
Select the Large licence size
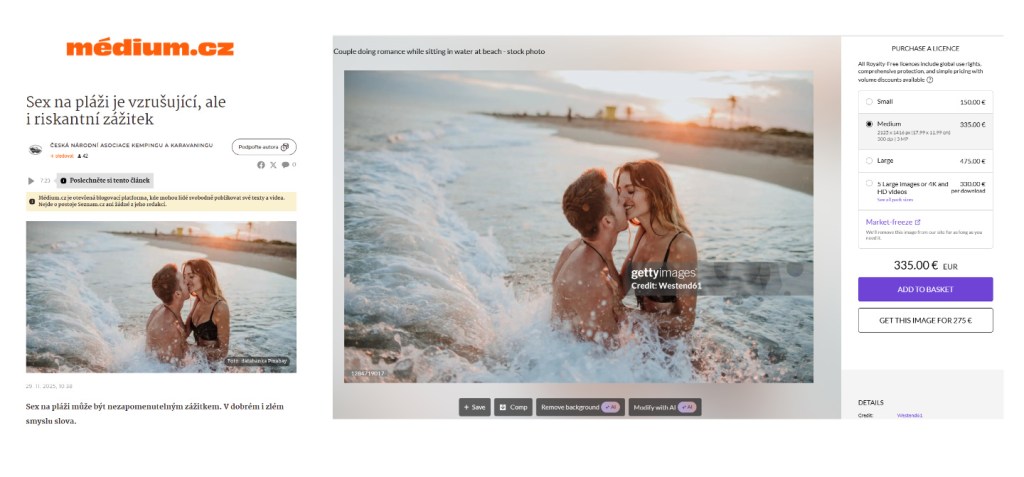pos(868,160)
